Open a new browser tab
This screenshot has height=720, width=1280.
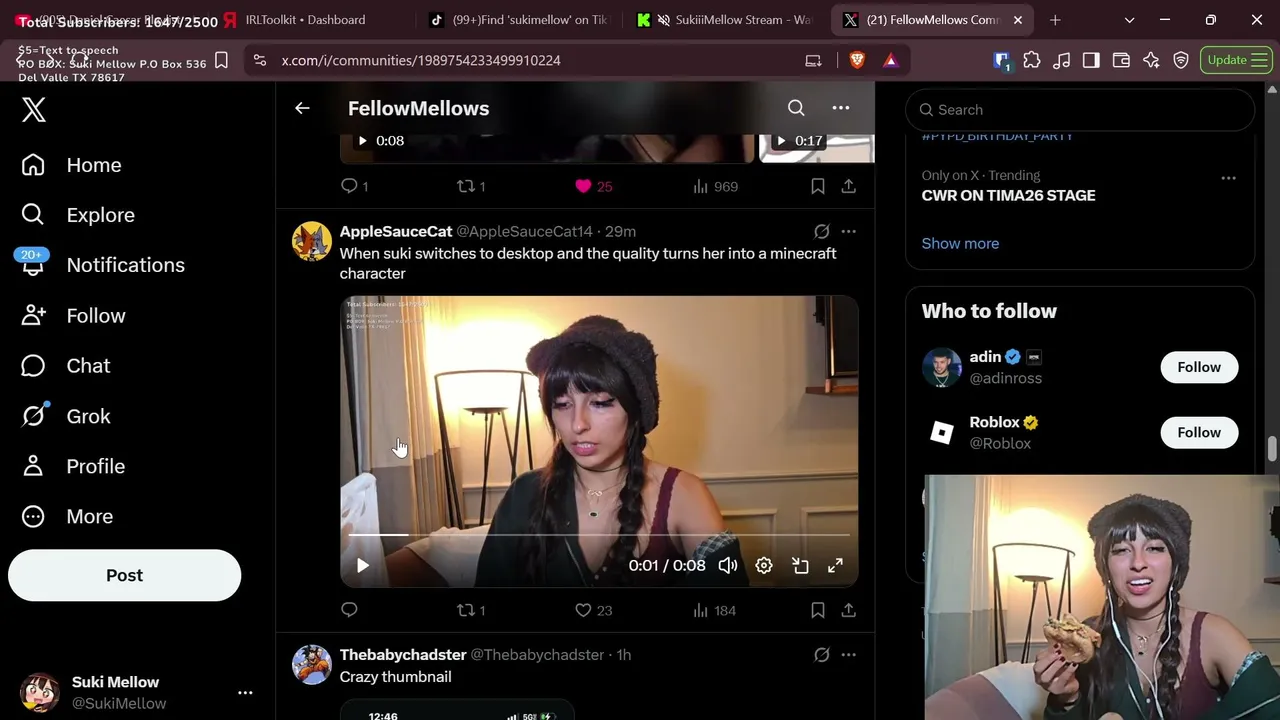tap(1055, 20)
